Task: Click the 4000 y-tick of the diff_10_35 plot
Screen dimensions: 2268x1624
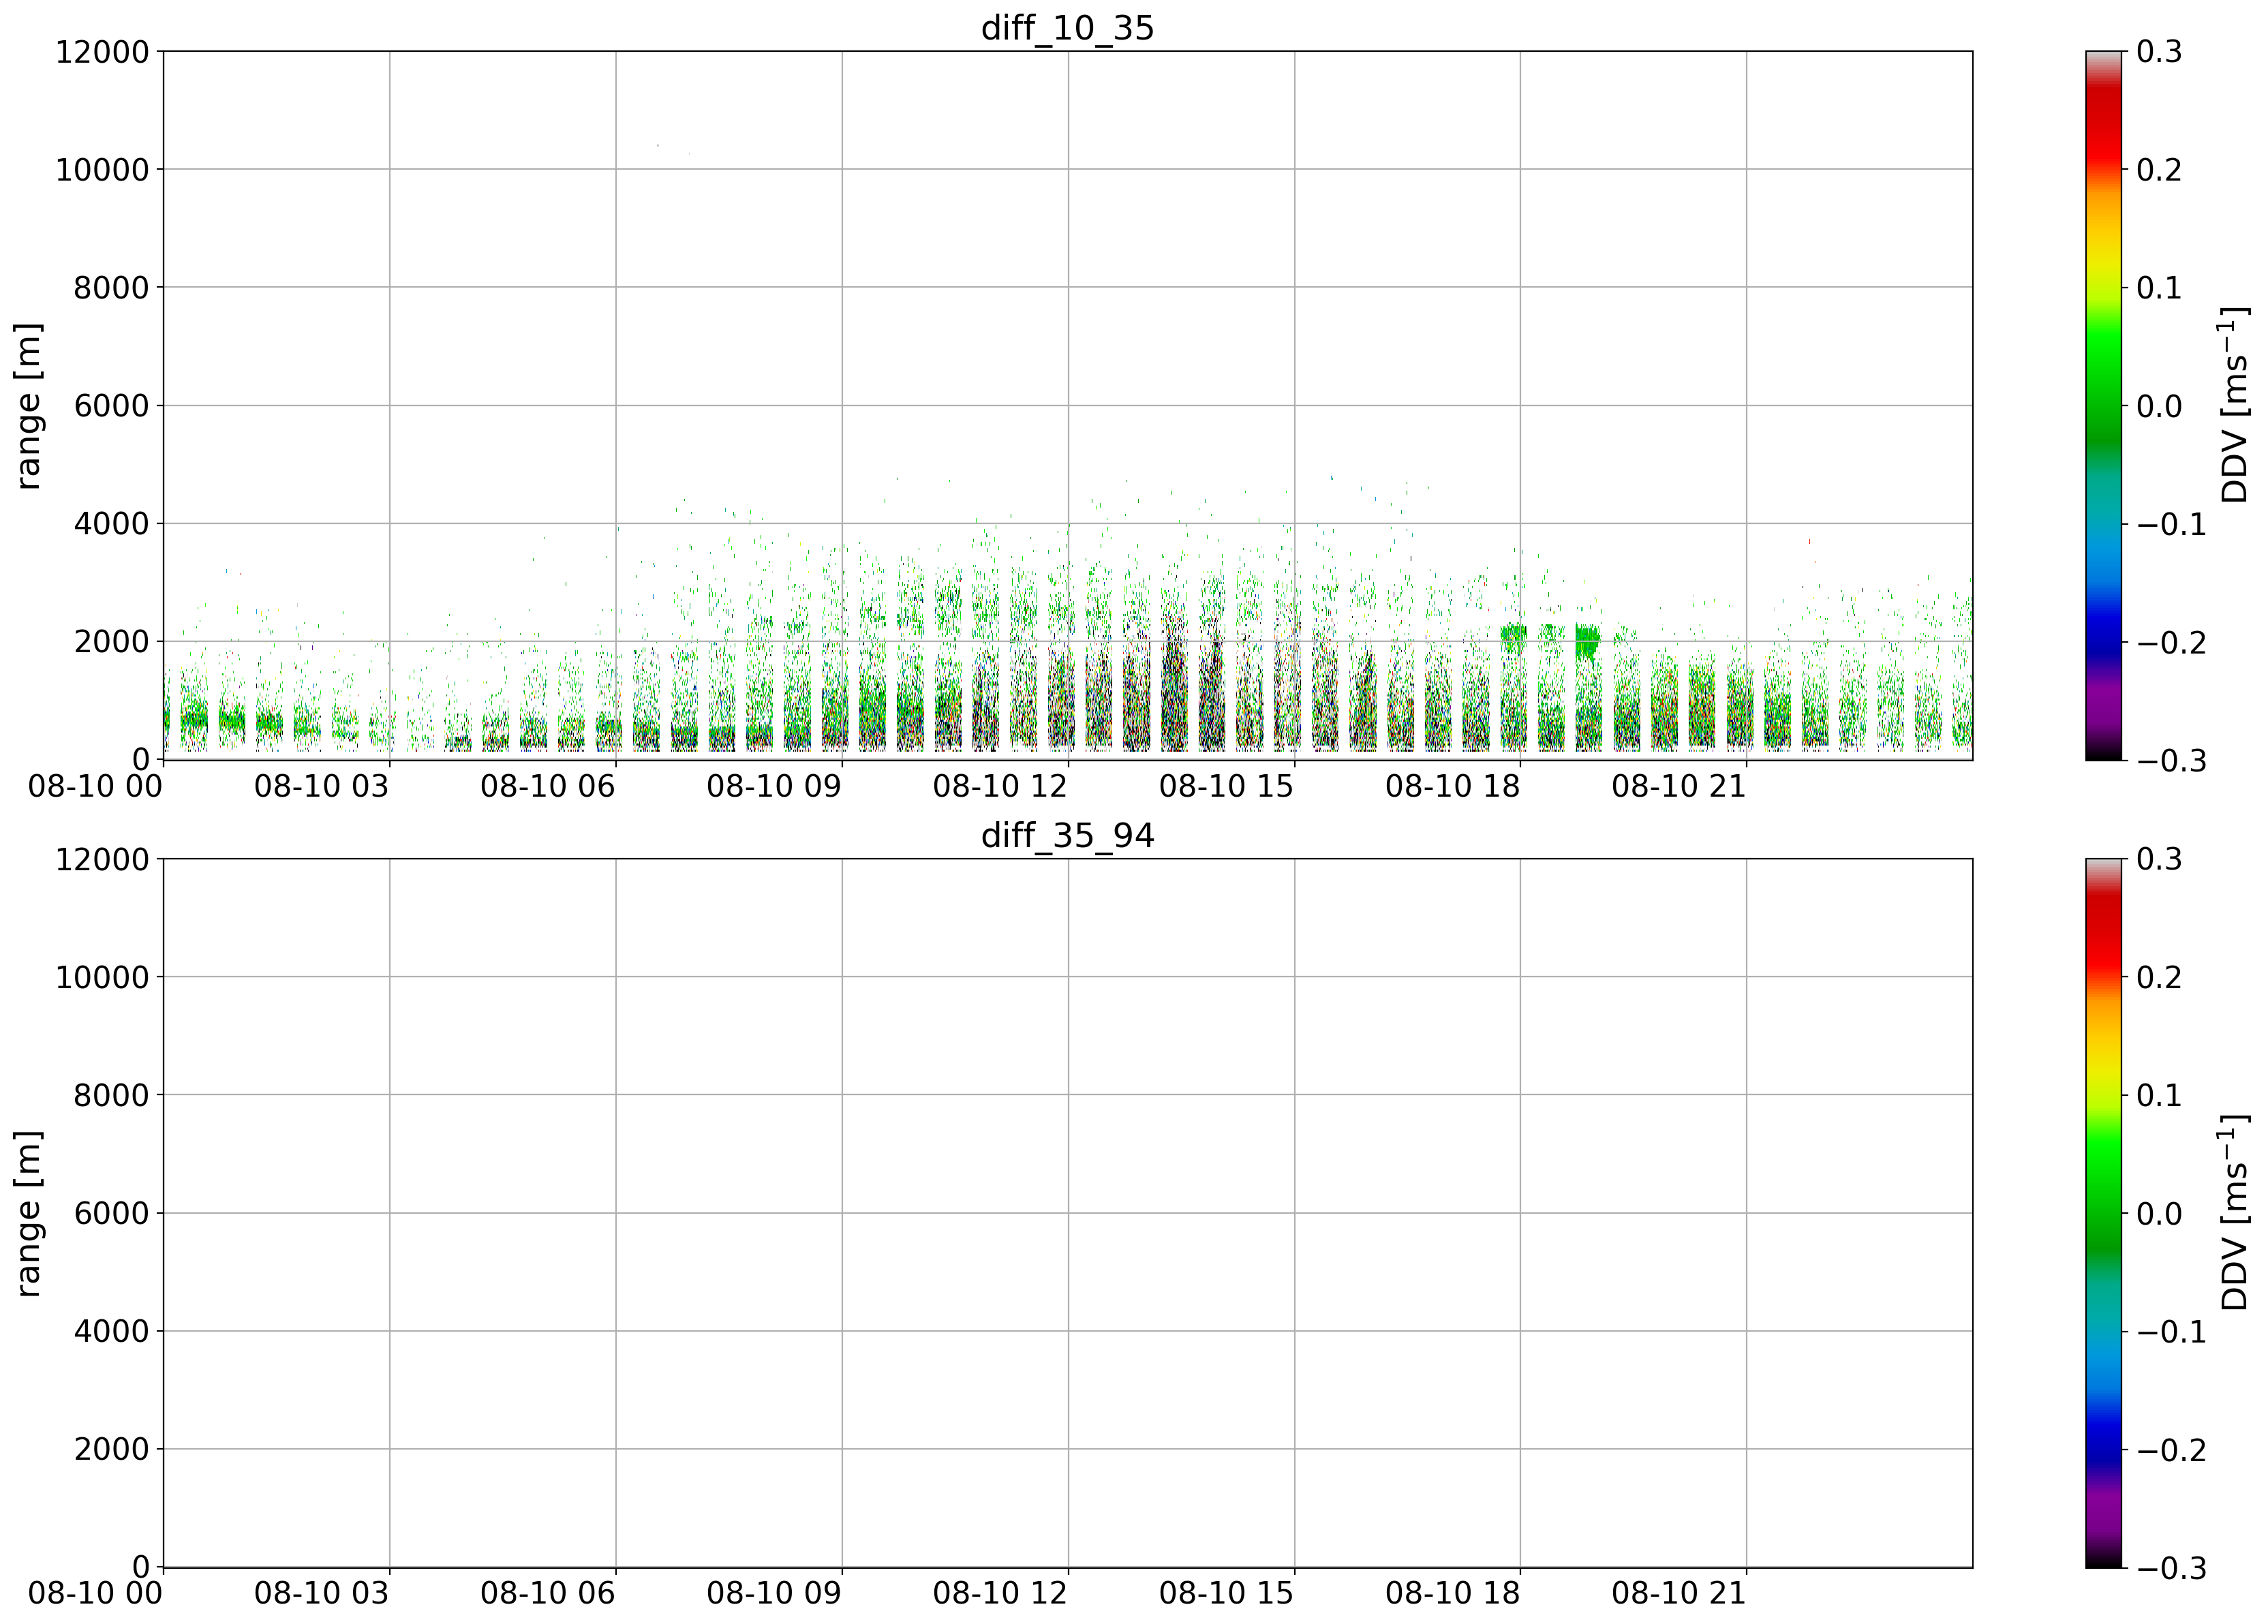Action: click(x=111, y=523)
